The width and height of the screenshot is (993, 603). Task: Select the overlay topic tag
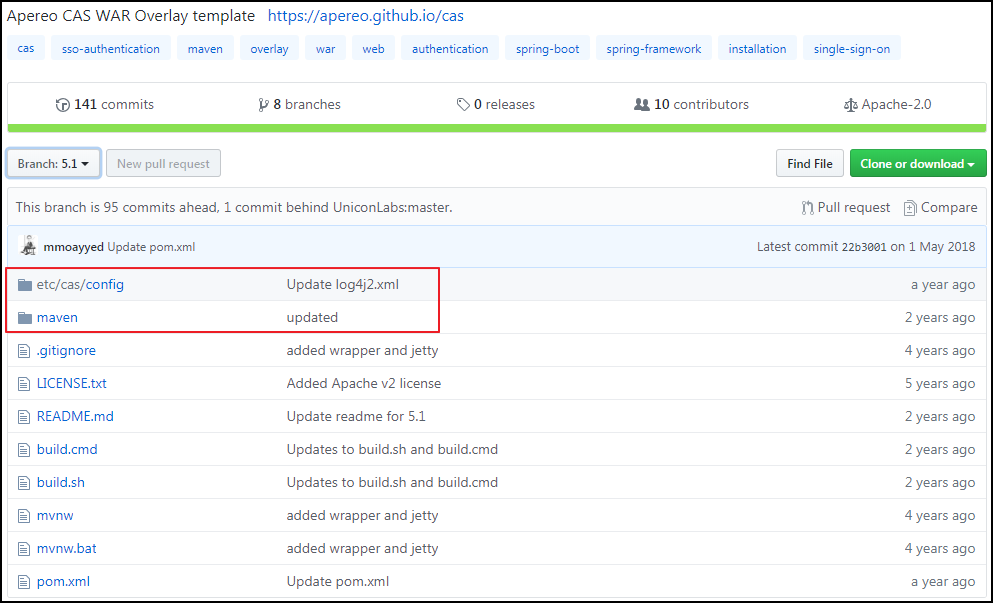pyautogui.click(x=269, y=48)
